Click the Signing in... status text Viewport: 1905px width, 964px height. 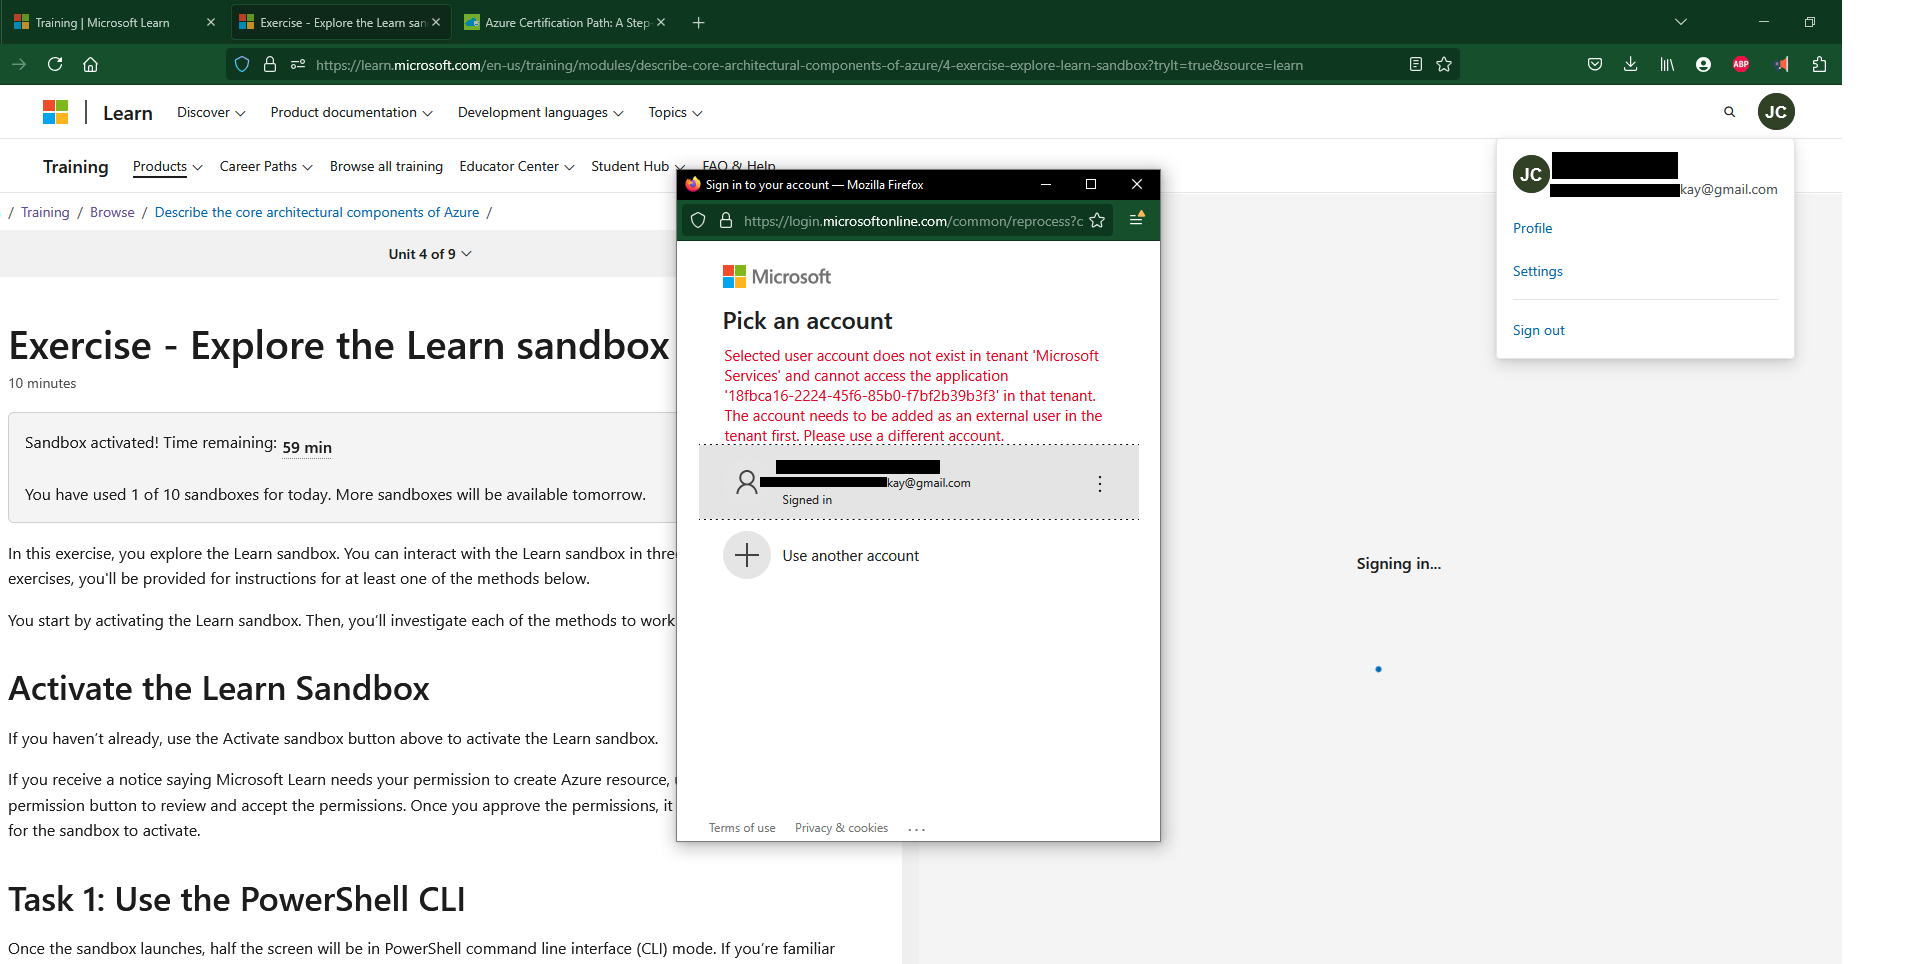click(1398, 564)
